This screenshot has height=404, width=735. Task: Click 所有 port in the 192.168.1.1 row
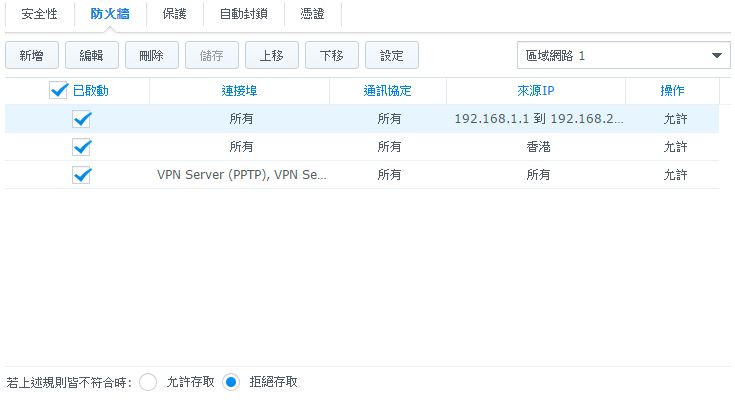click(241, 119)
